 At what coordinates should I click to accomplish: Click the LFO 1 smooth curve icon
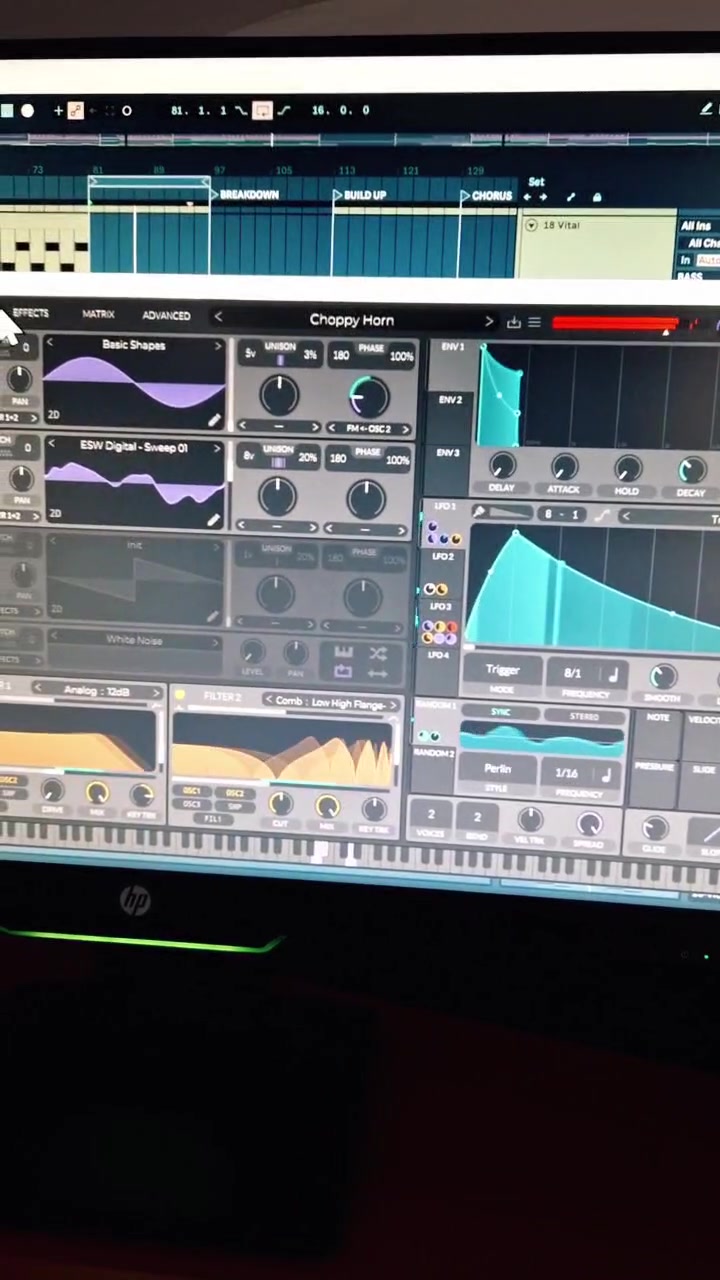(602, 515)
